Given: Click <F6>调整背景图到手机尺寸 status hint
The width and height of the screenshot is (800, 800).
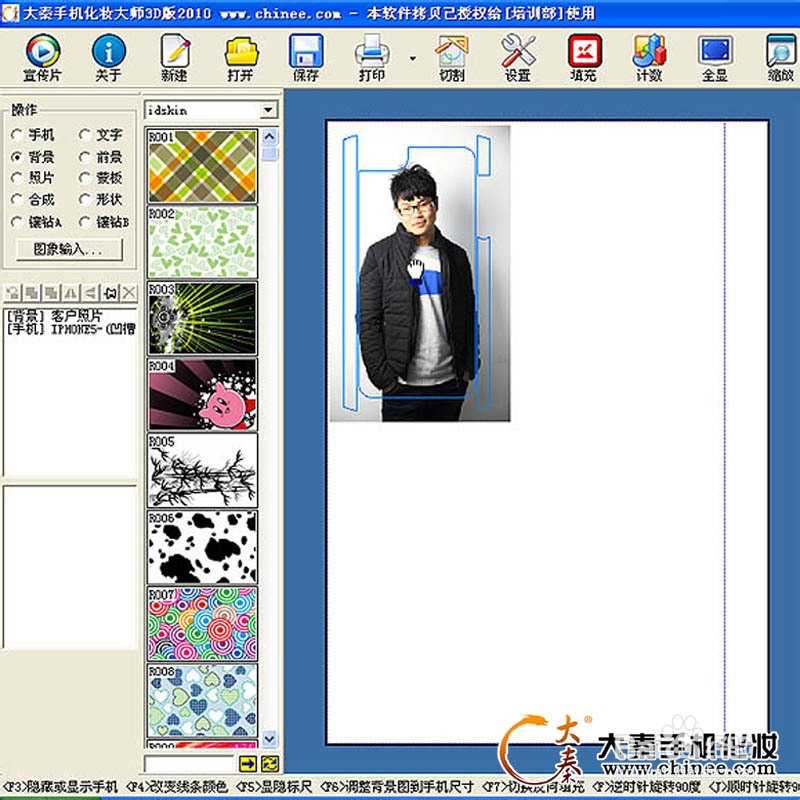Looking at the screenshot, I should (397, 787).
